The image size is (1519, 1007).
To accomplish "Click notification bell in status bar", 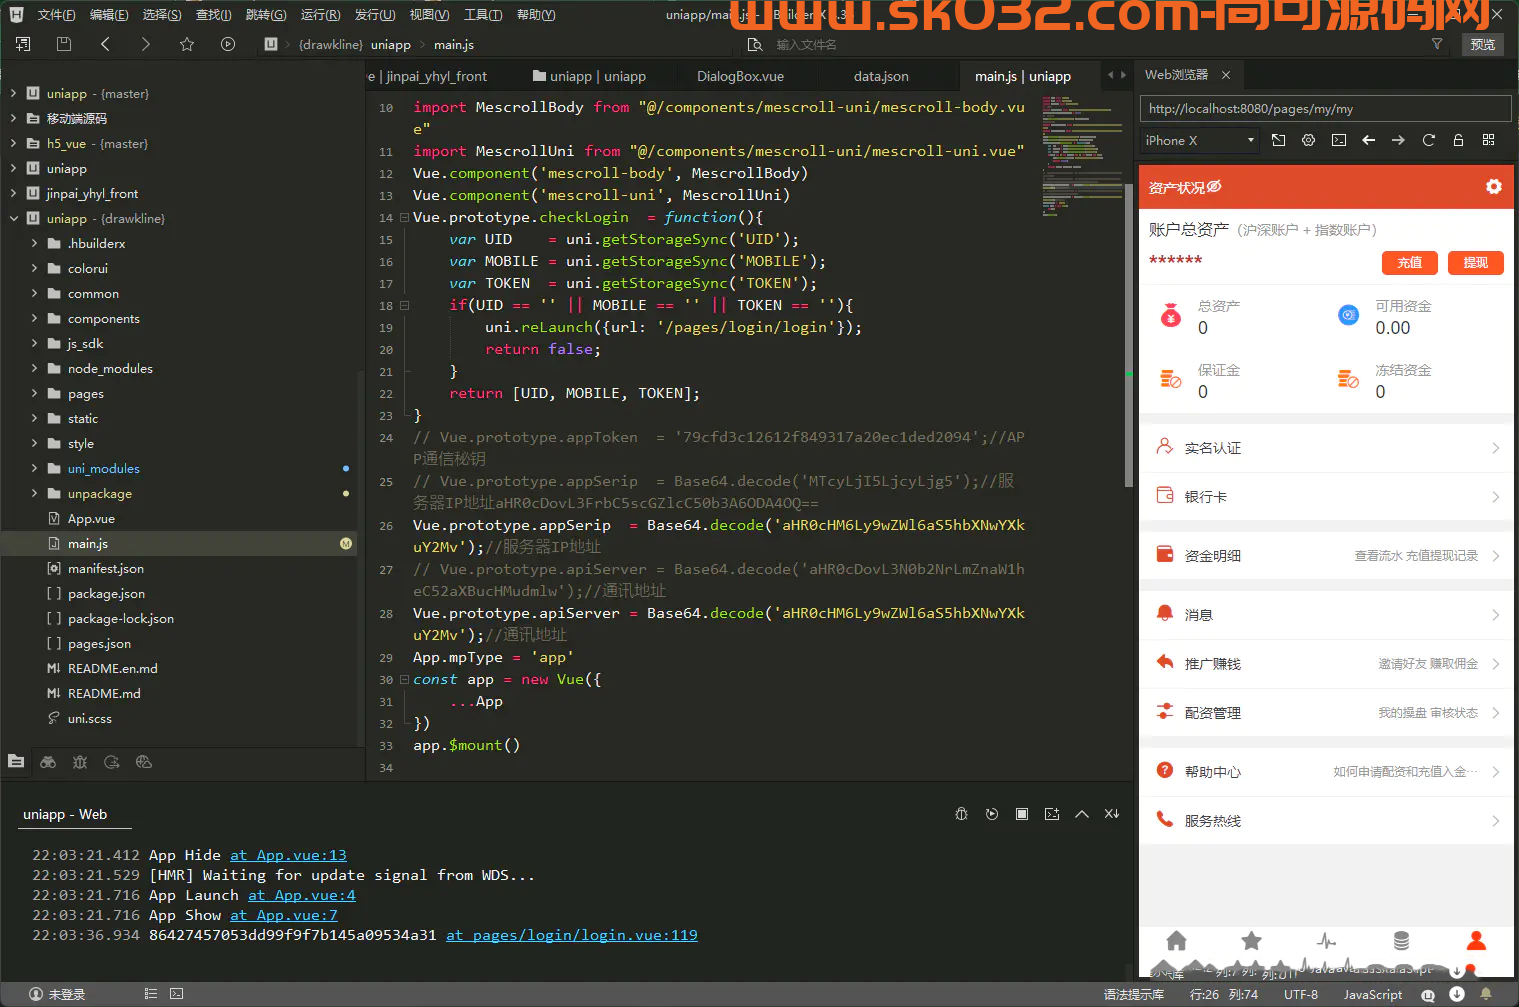I will 1486,994.
